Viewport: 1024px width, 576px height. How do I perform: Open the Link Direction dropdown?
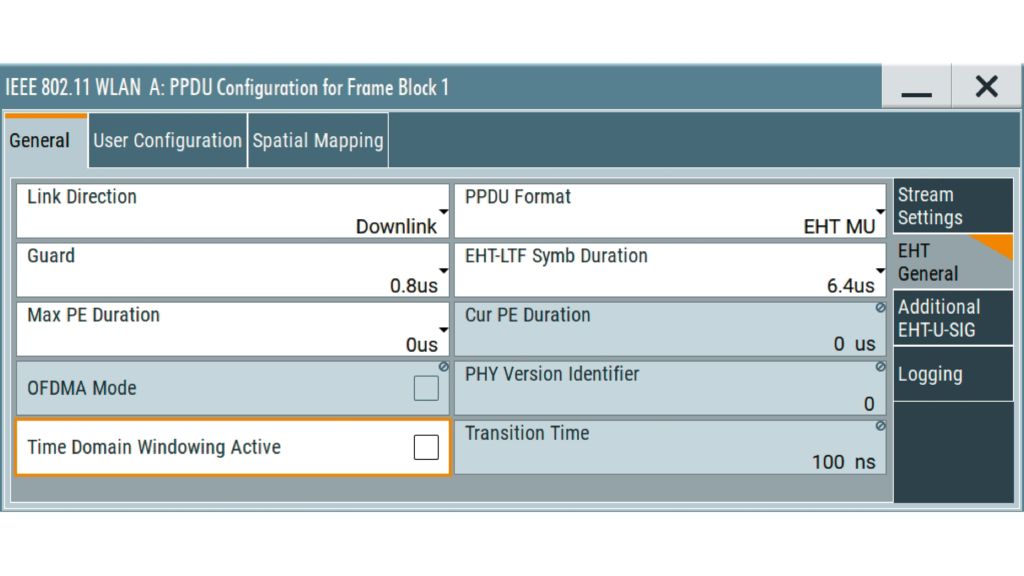(232, 211)
